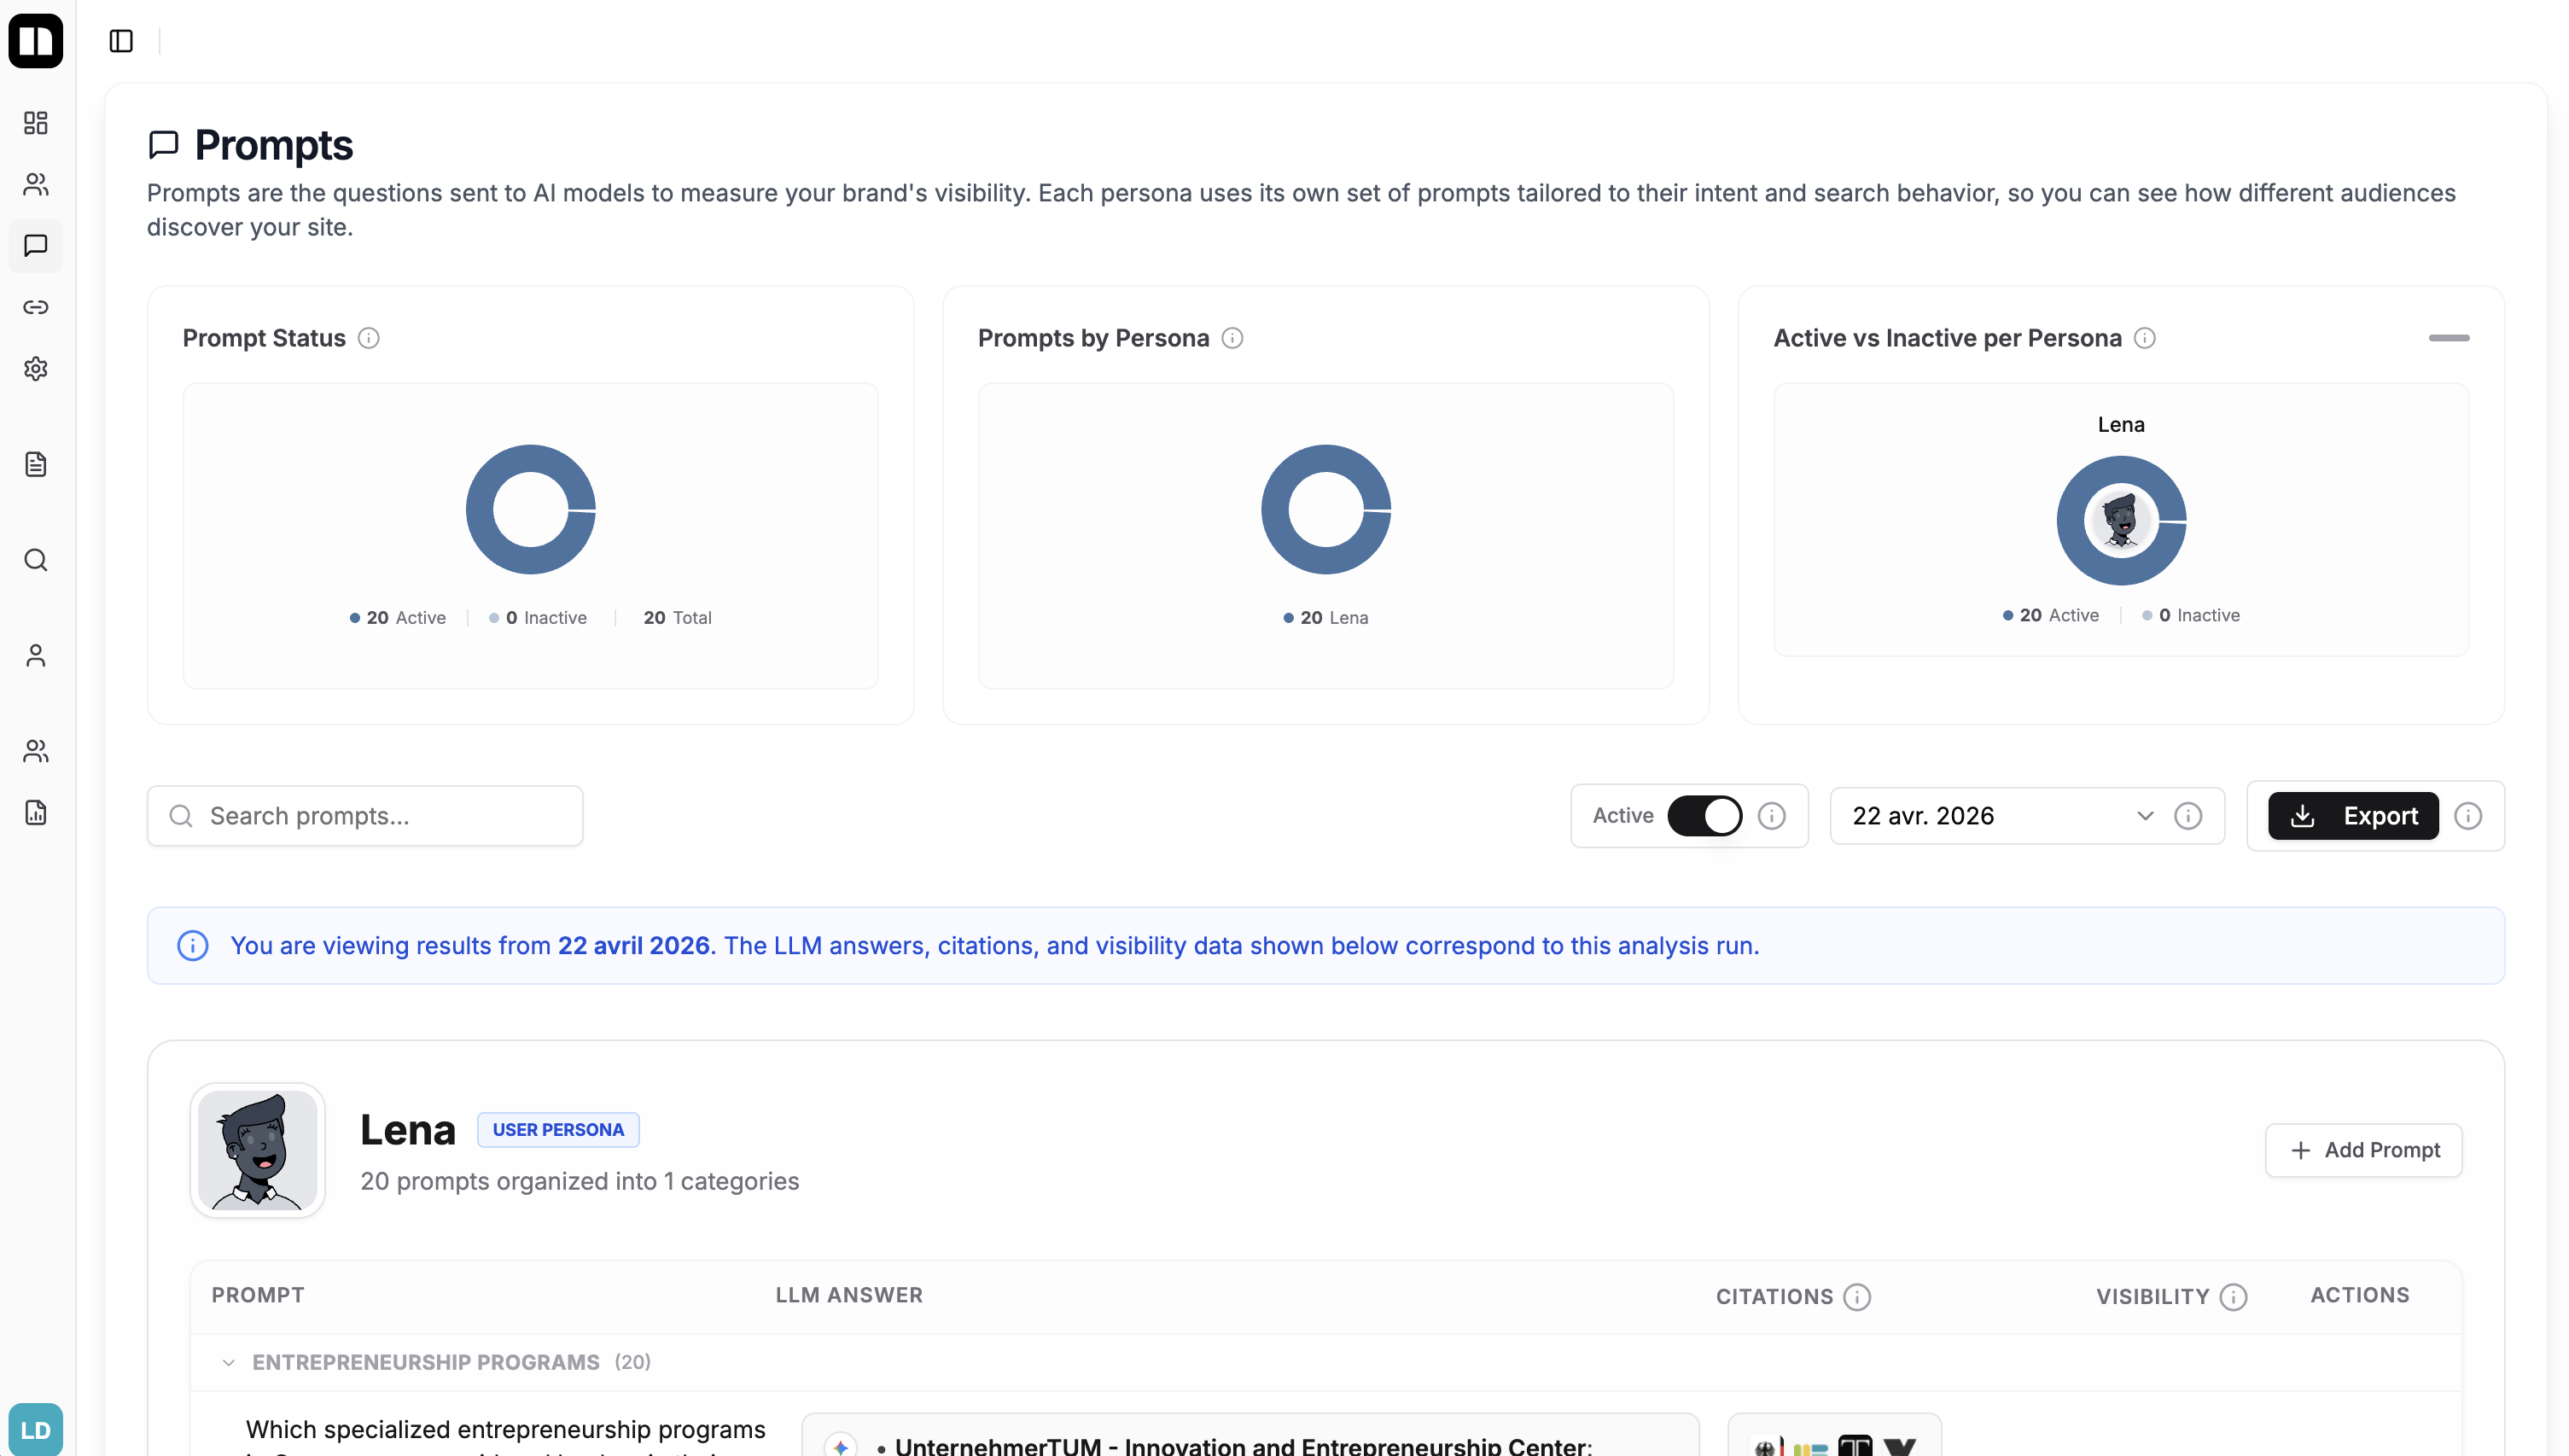The height and width of the screenshot is (1456, 2569).
Task: Click '0 Inactive' under Lena's chart
Action: pos(2191,615)
